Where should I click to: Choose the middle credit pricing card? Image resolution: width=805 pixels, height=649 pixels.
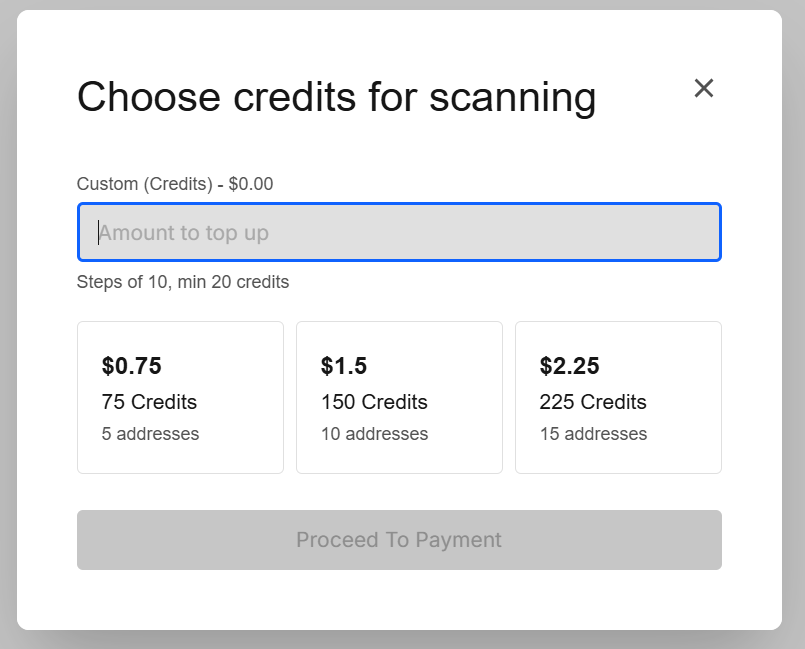(399, 396)
